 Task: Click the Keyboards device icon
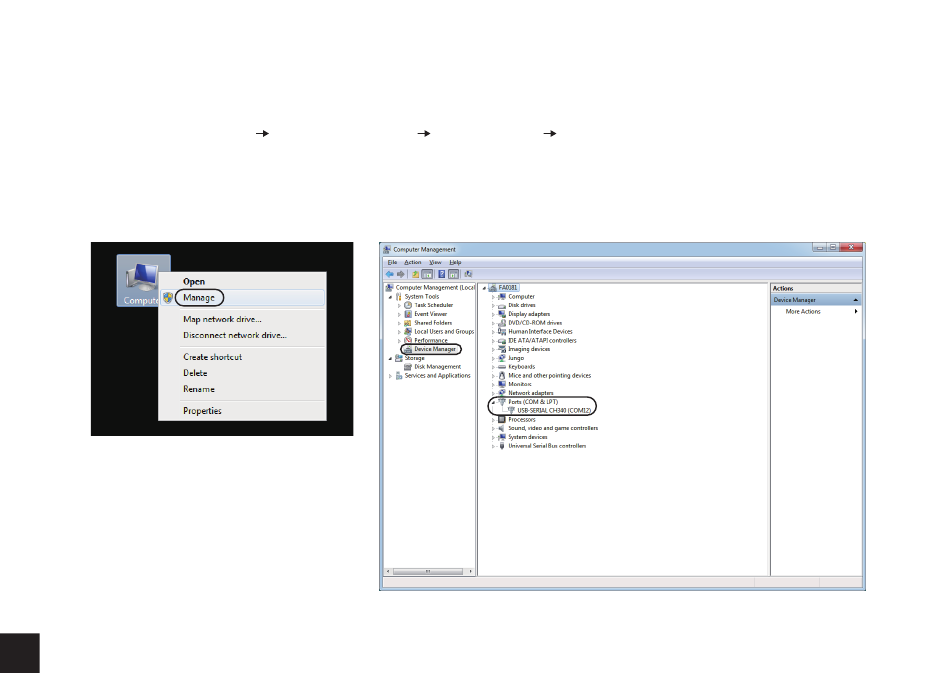click(x=502, y=366)
